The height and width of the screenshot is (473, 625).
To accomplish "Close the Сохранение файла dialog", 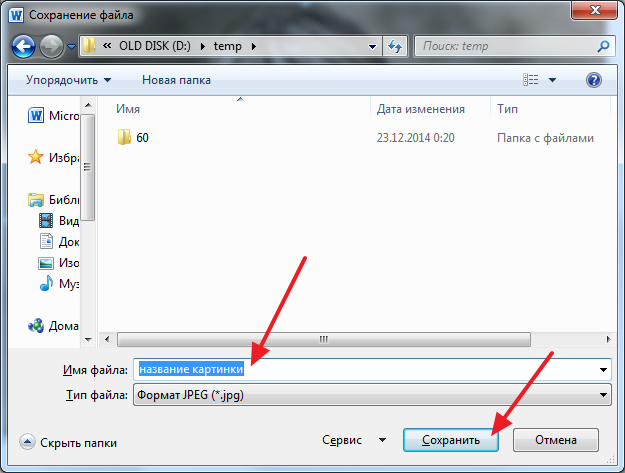I will click(595, 10).
